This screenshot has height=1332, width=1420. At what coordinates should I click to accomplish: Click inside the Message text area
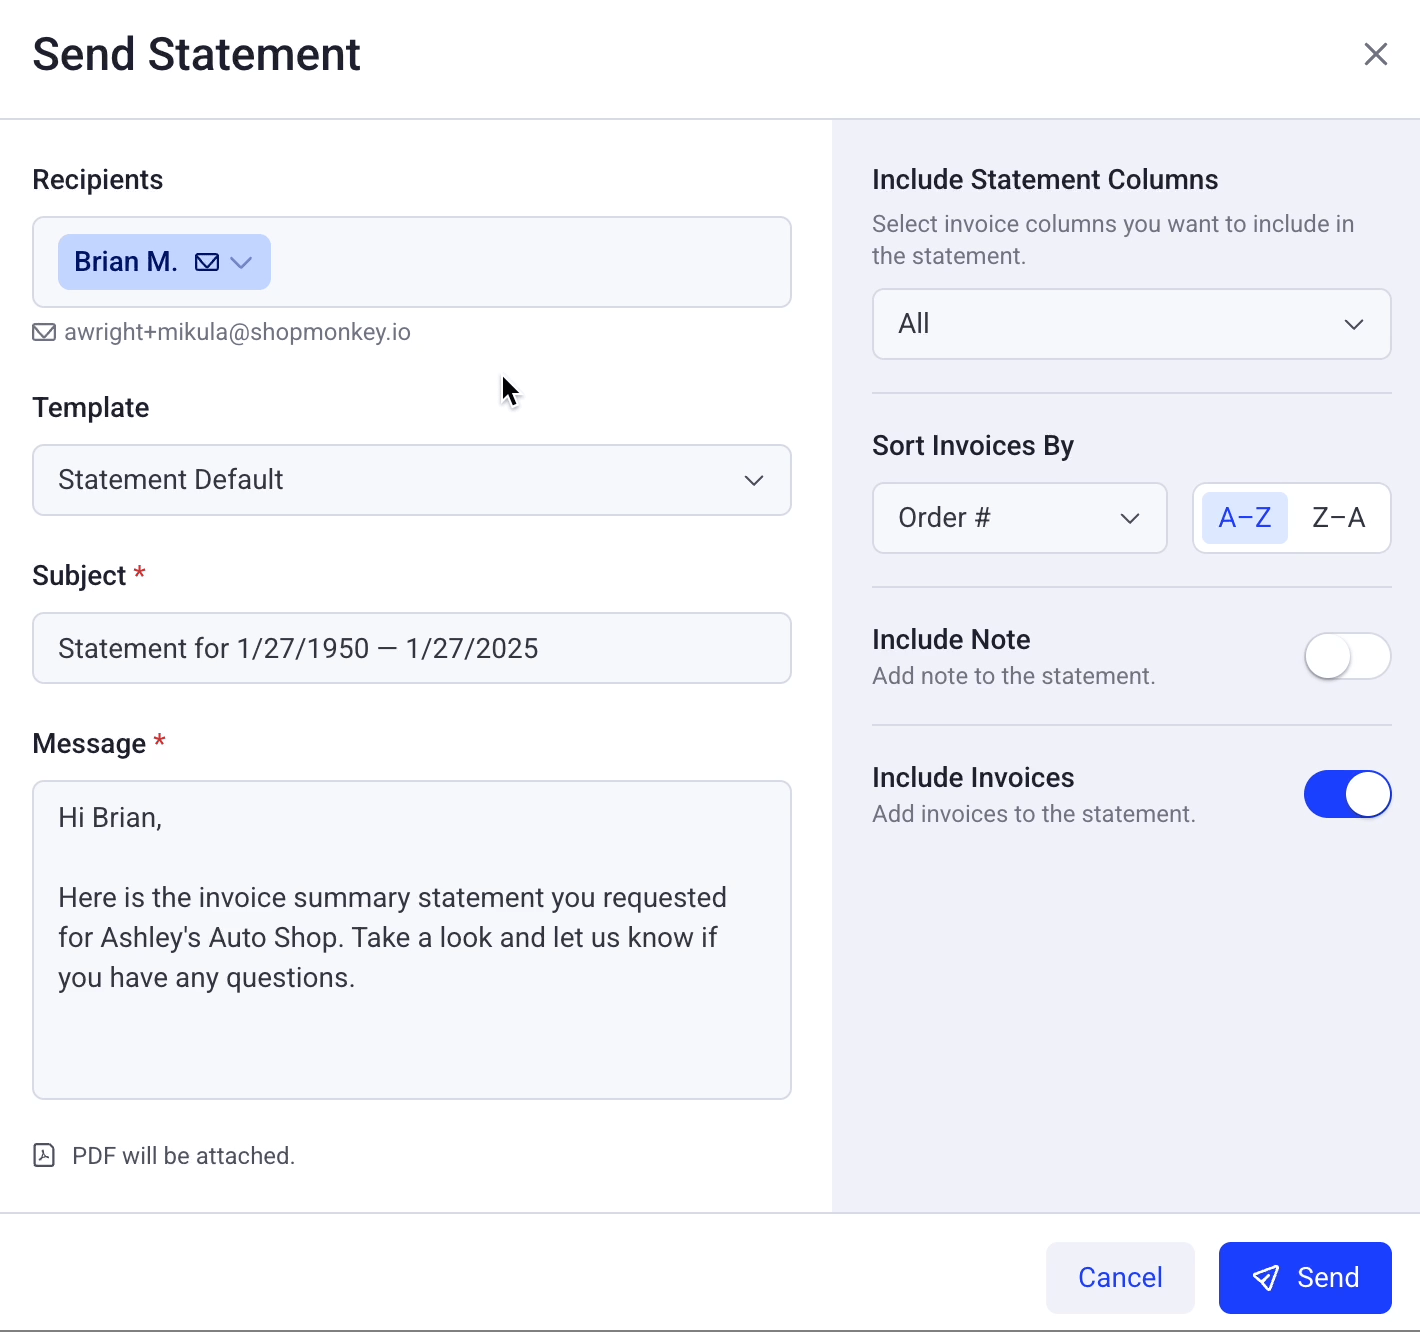(411, 940)
